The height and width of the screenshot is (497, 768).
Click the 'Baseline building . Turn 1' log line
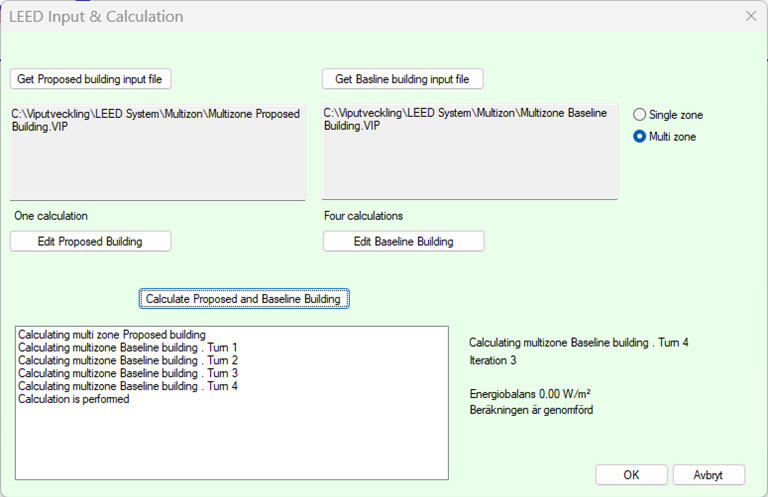coord(128,347)
